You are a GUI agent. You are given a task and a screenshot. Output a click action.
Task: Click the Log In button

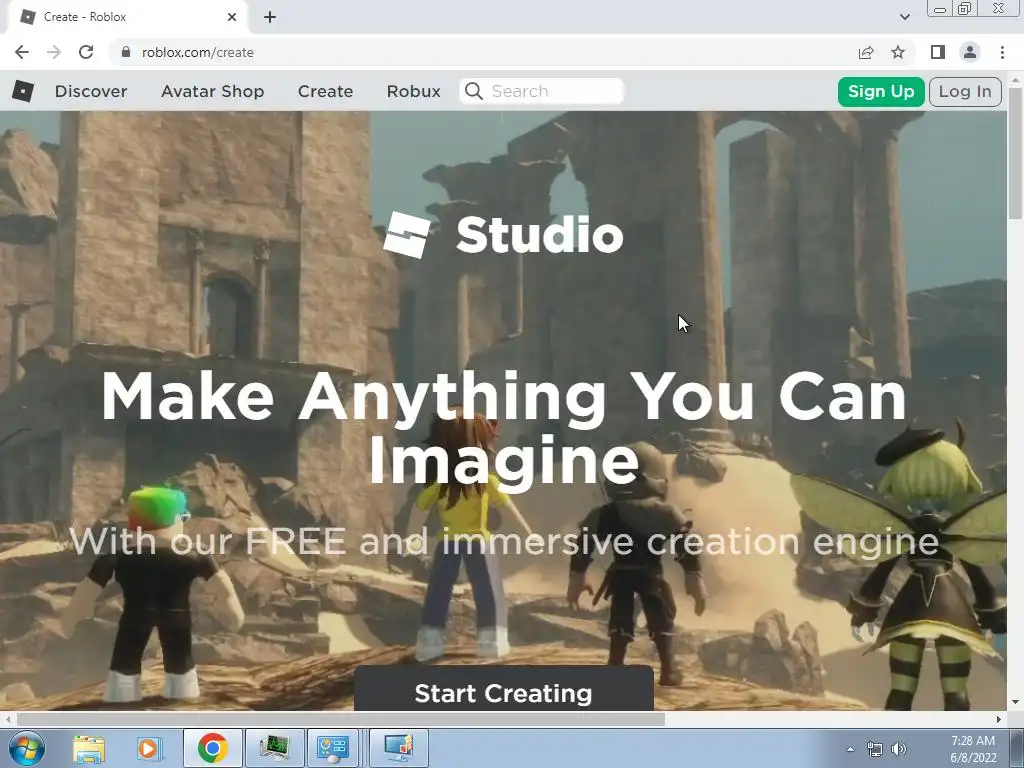pyautogui.click(x=965, y=91)
